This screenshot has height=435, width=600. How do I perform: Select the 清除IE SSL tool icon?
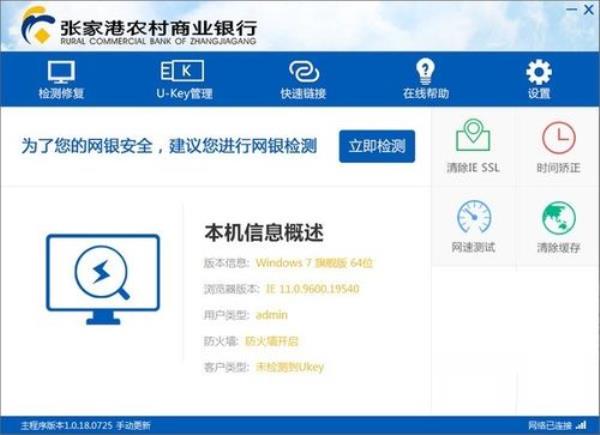(x=473, y=145)
